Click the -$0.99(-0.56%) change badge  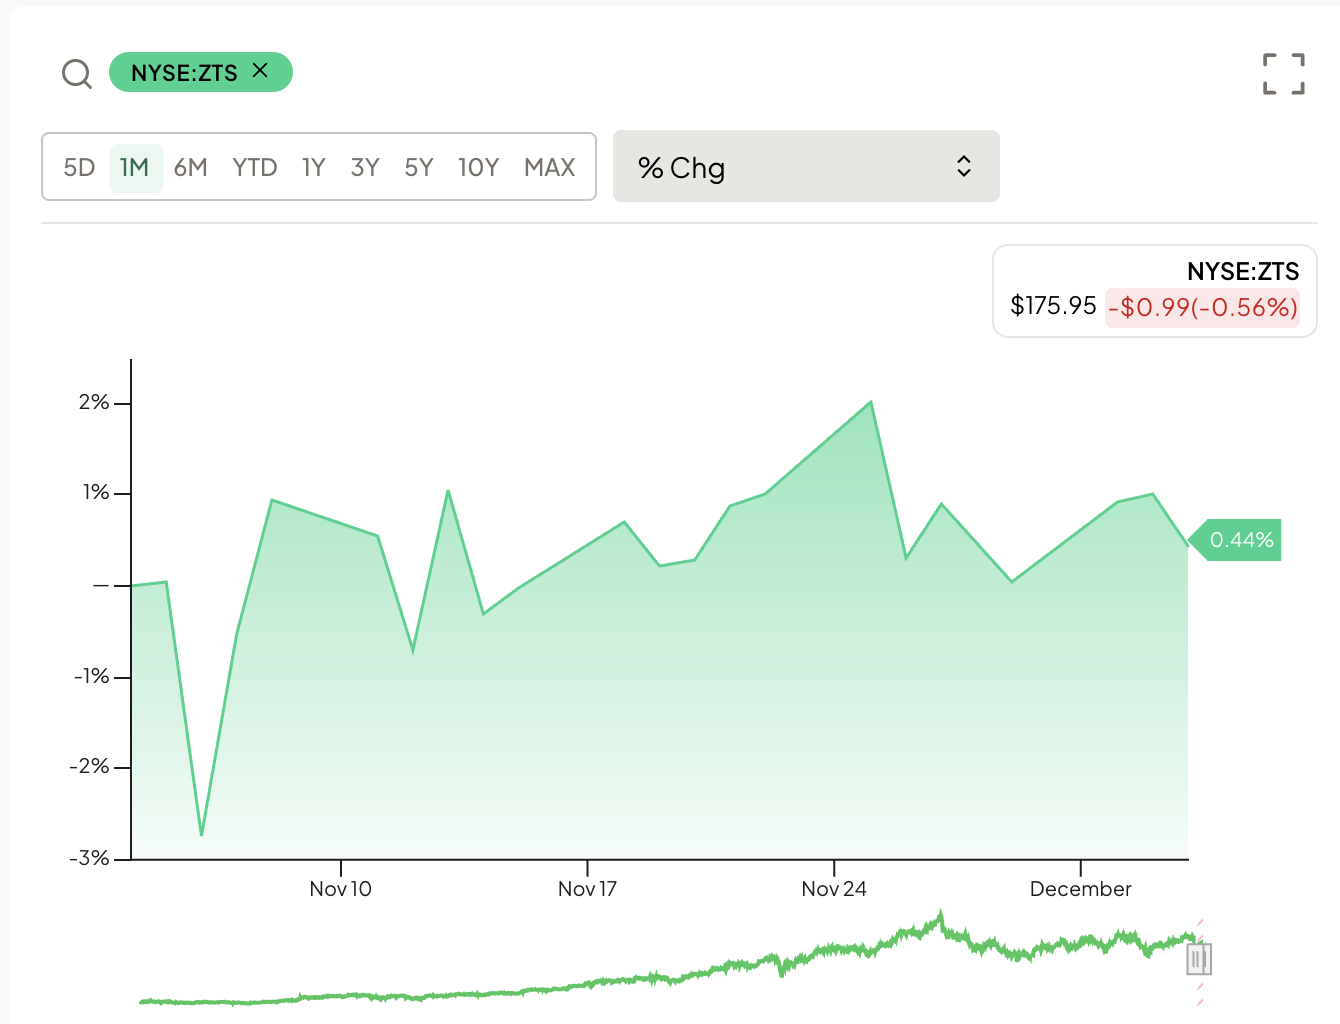click(x=1202, y=307)
